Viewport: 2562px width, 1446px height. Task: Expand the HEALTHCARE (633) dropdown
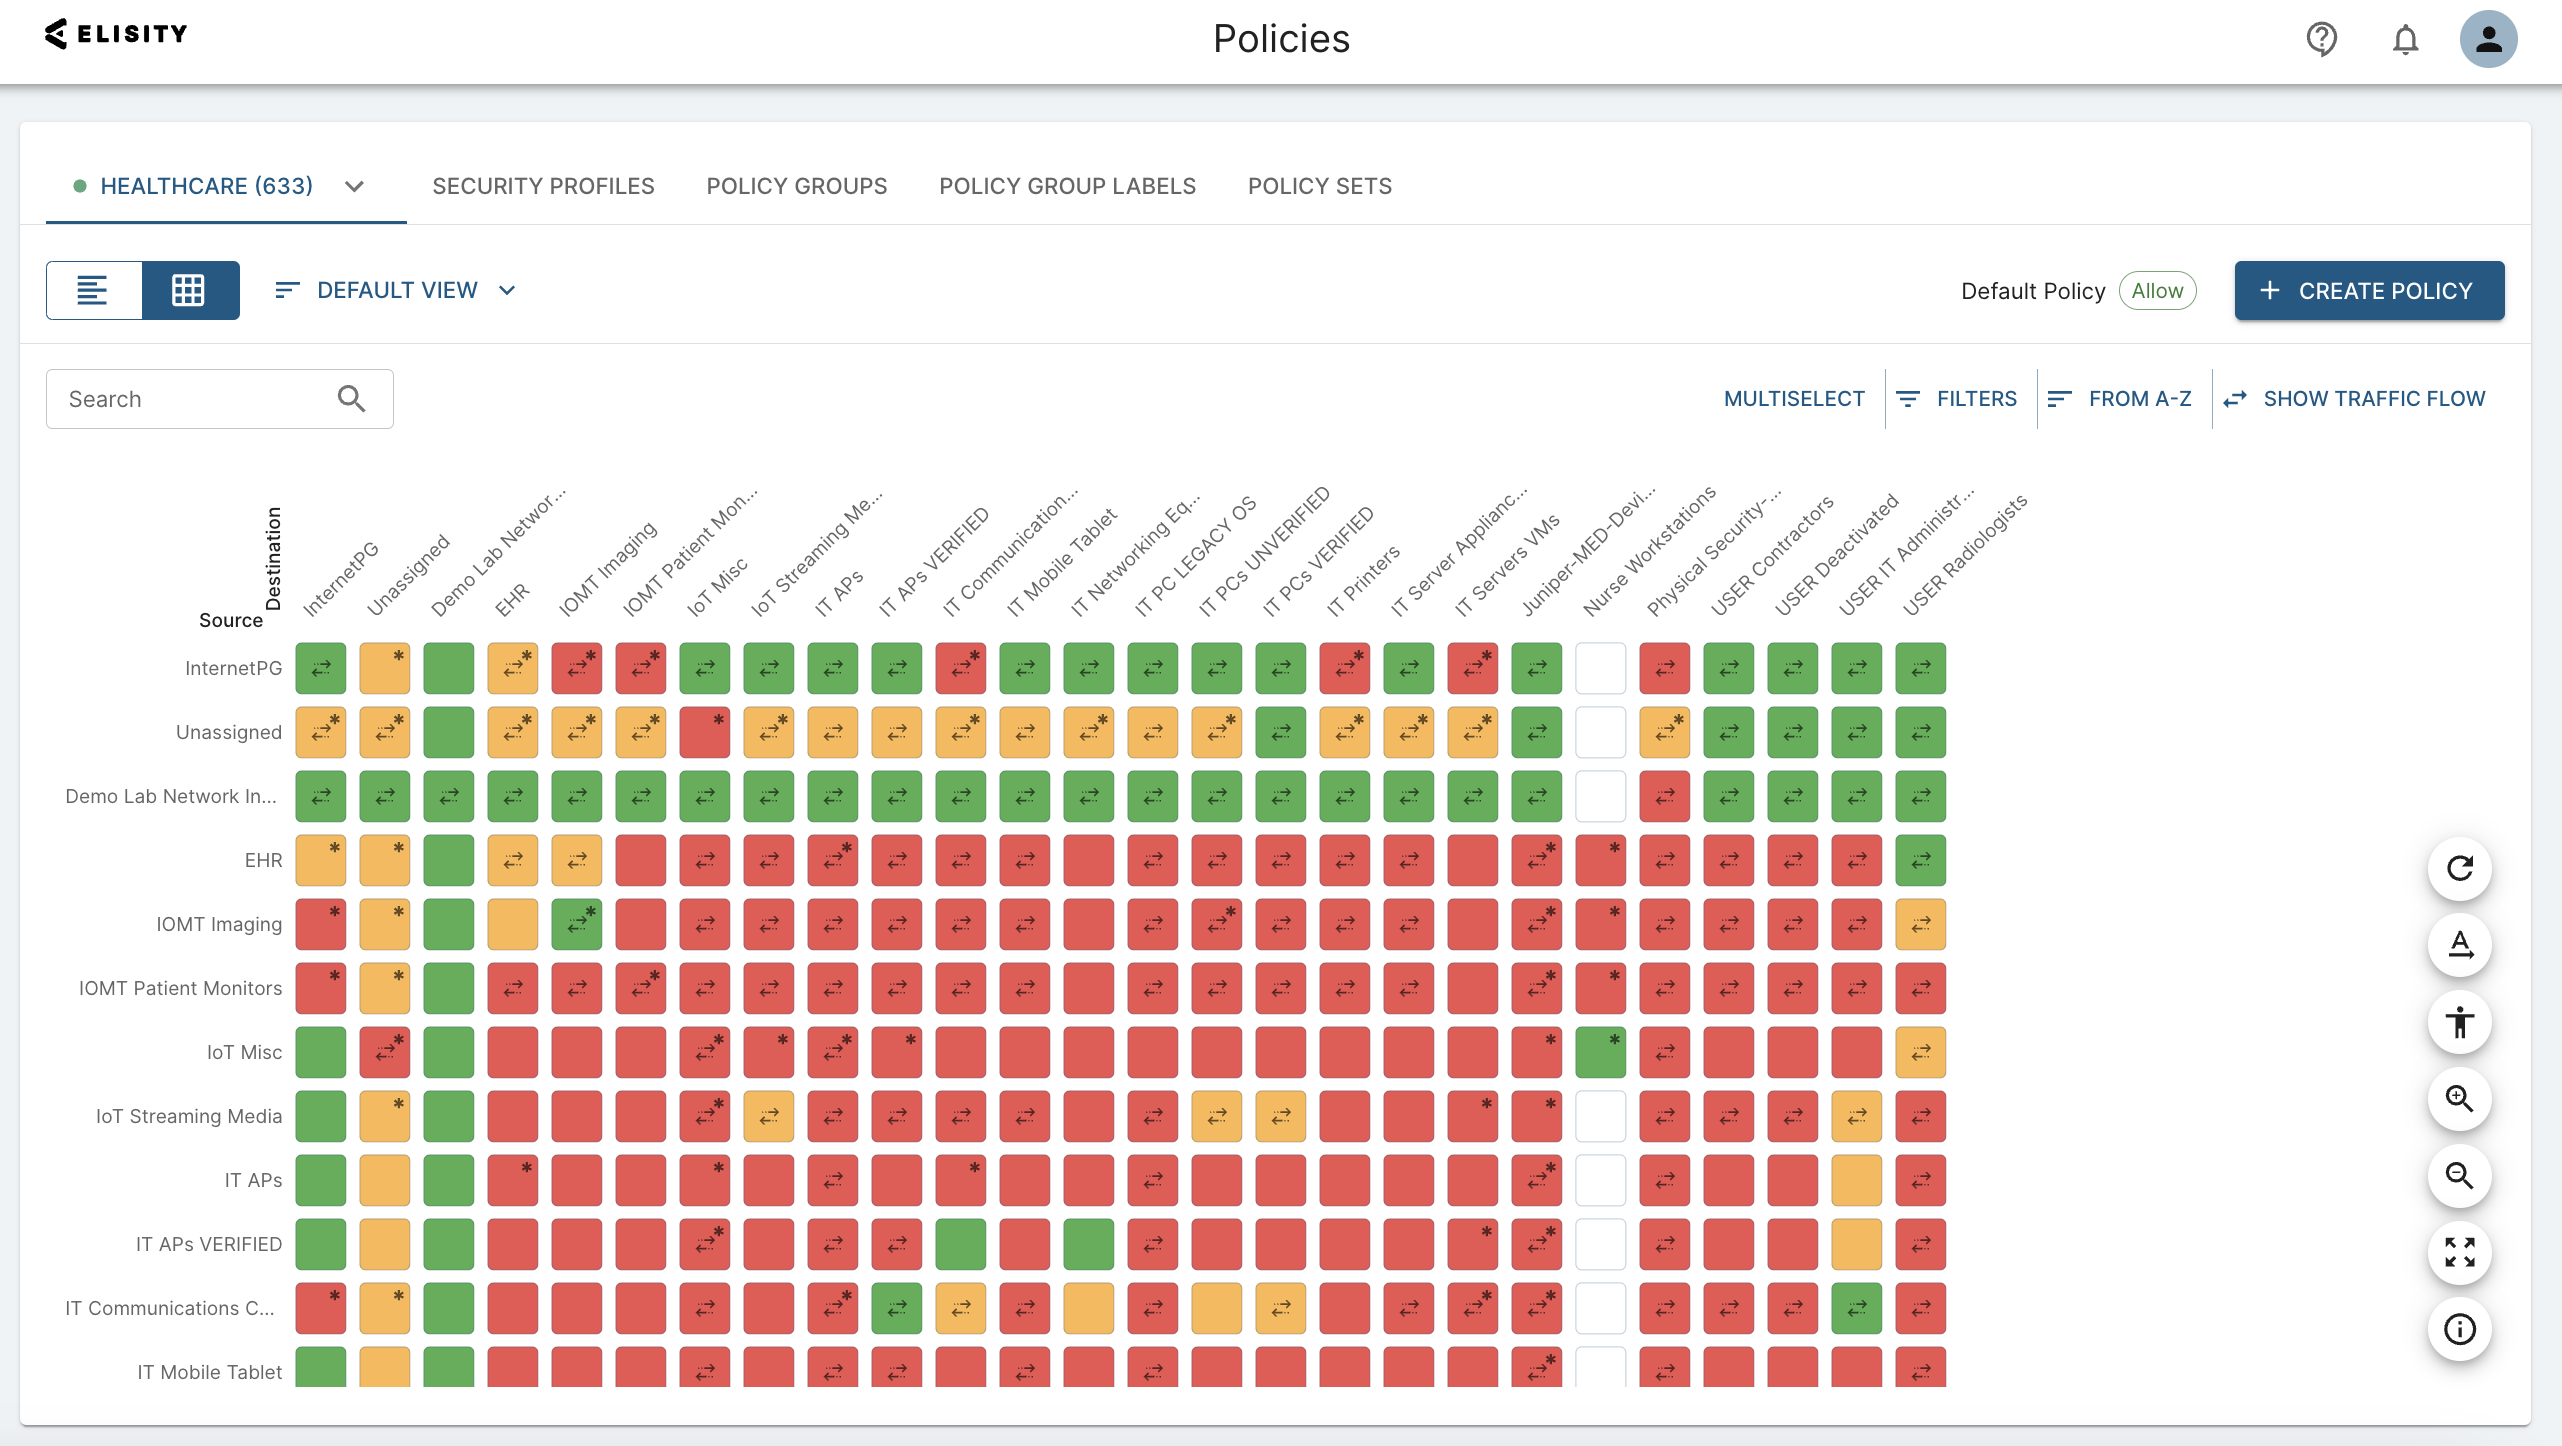(x=352, y=185)
